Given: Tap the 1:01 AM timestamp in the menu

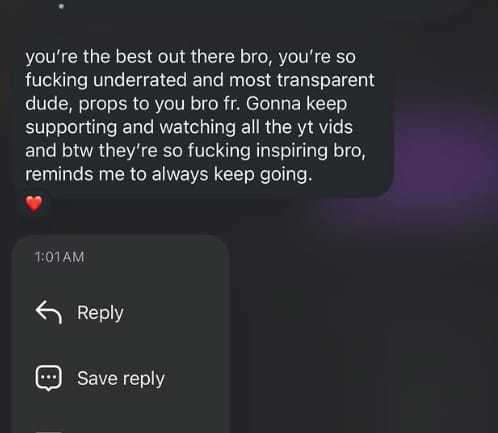Looking at the screenshot, I should [59, 257].
